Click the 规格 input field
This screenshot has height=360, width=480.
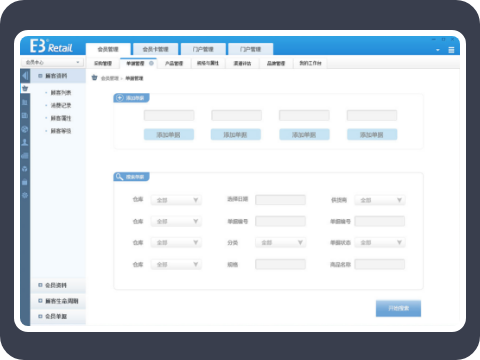coord(280,264)
